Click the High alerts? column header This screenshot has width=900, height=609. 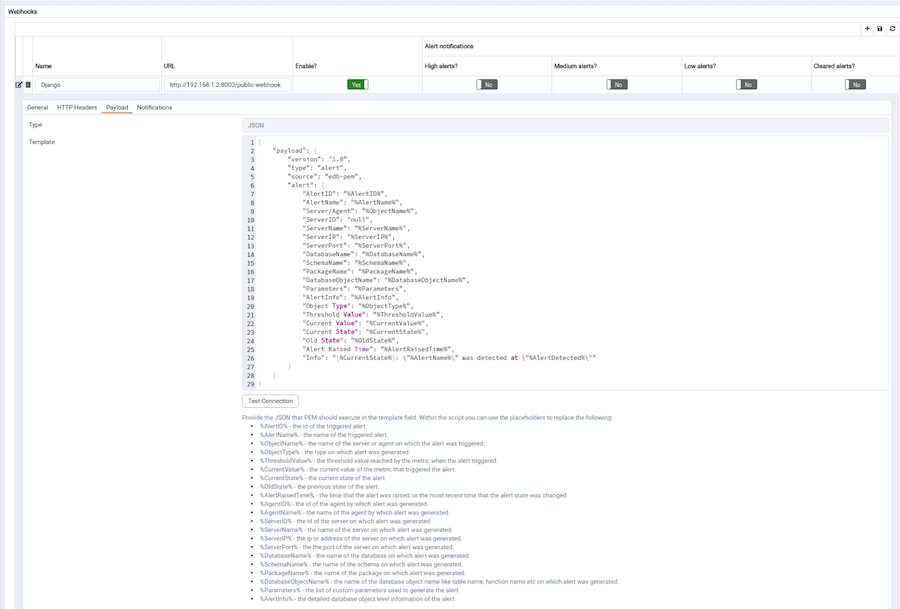point(441,66)
